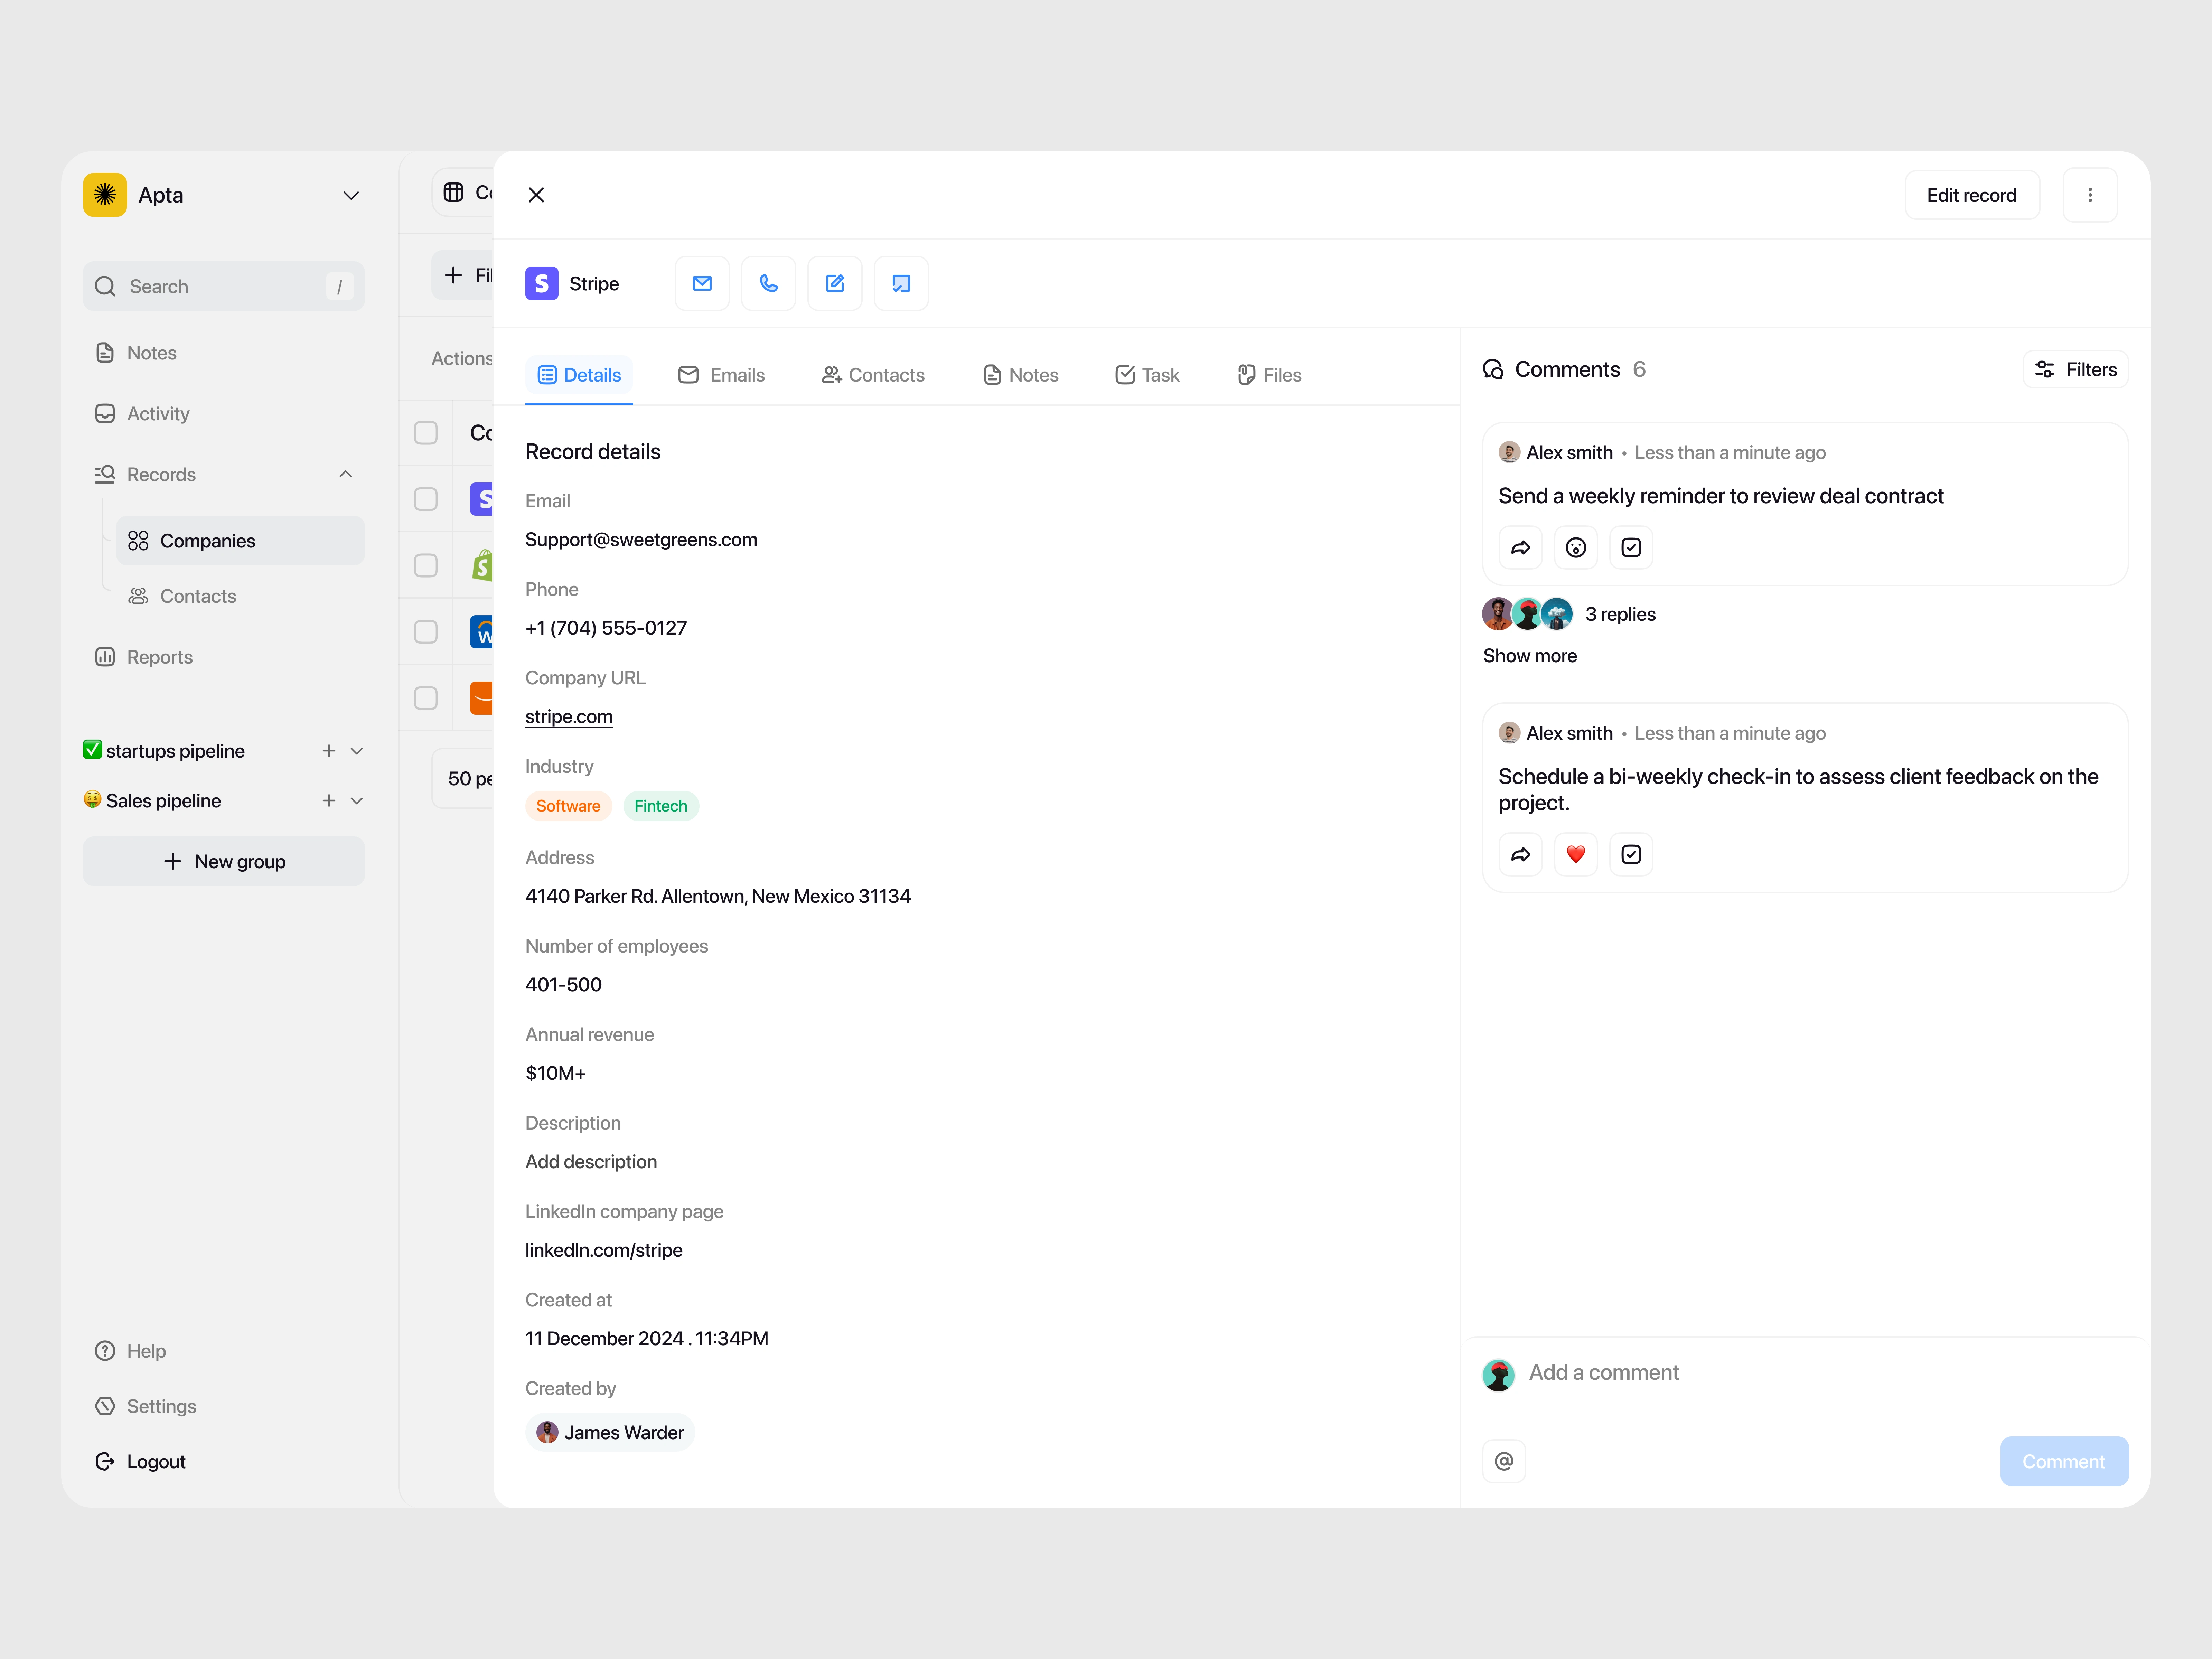Viewport: 2212px width, 1659px height.
Task: Switch to the Emails tab
Action: click(x=722, y=375)
